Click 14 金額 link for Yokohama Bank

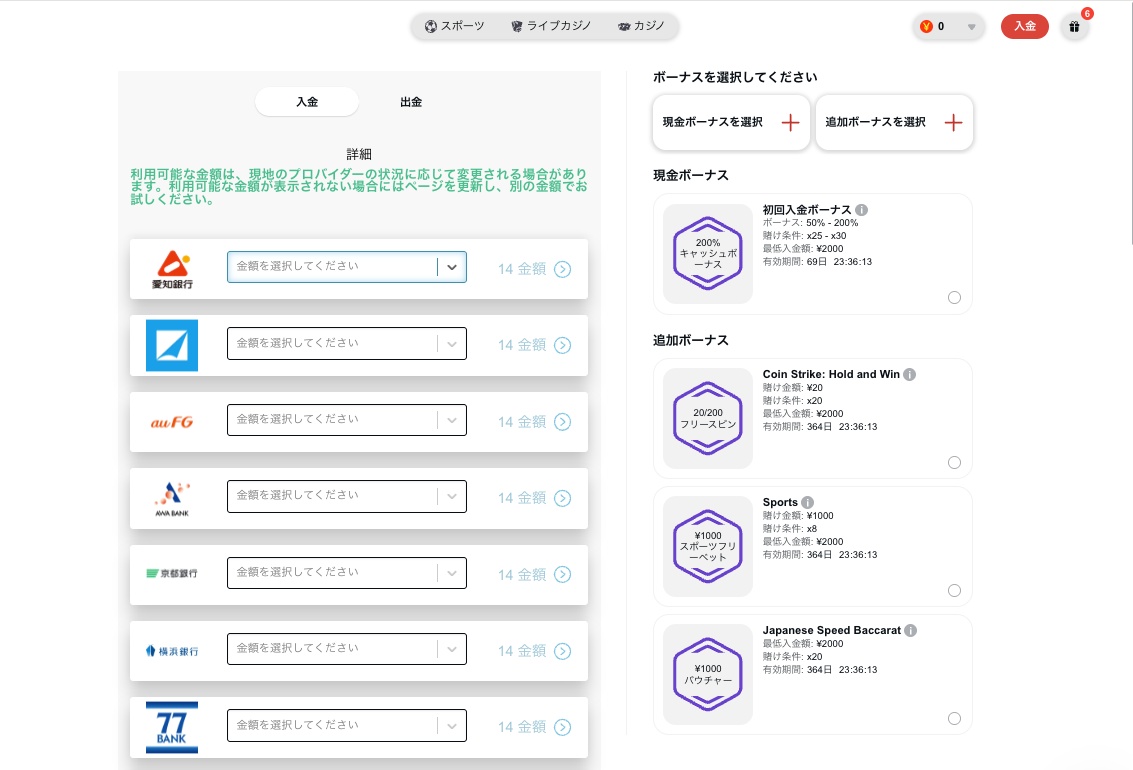click(x=522, y=651)
